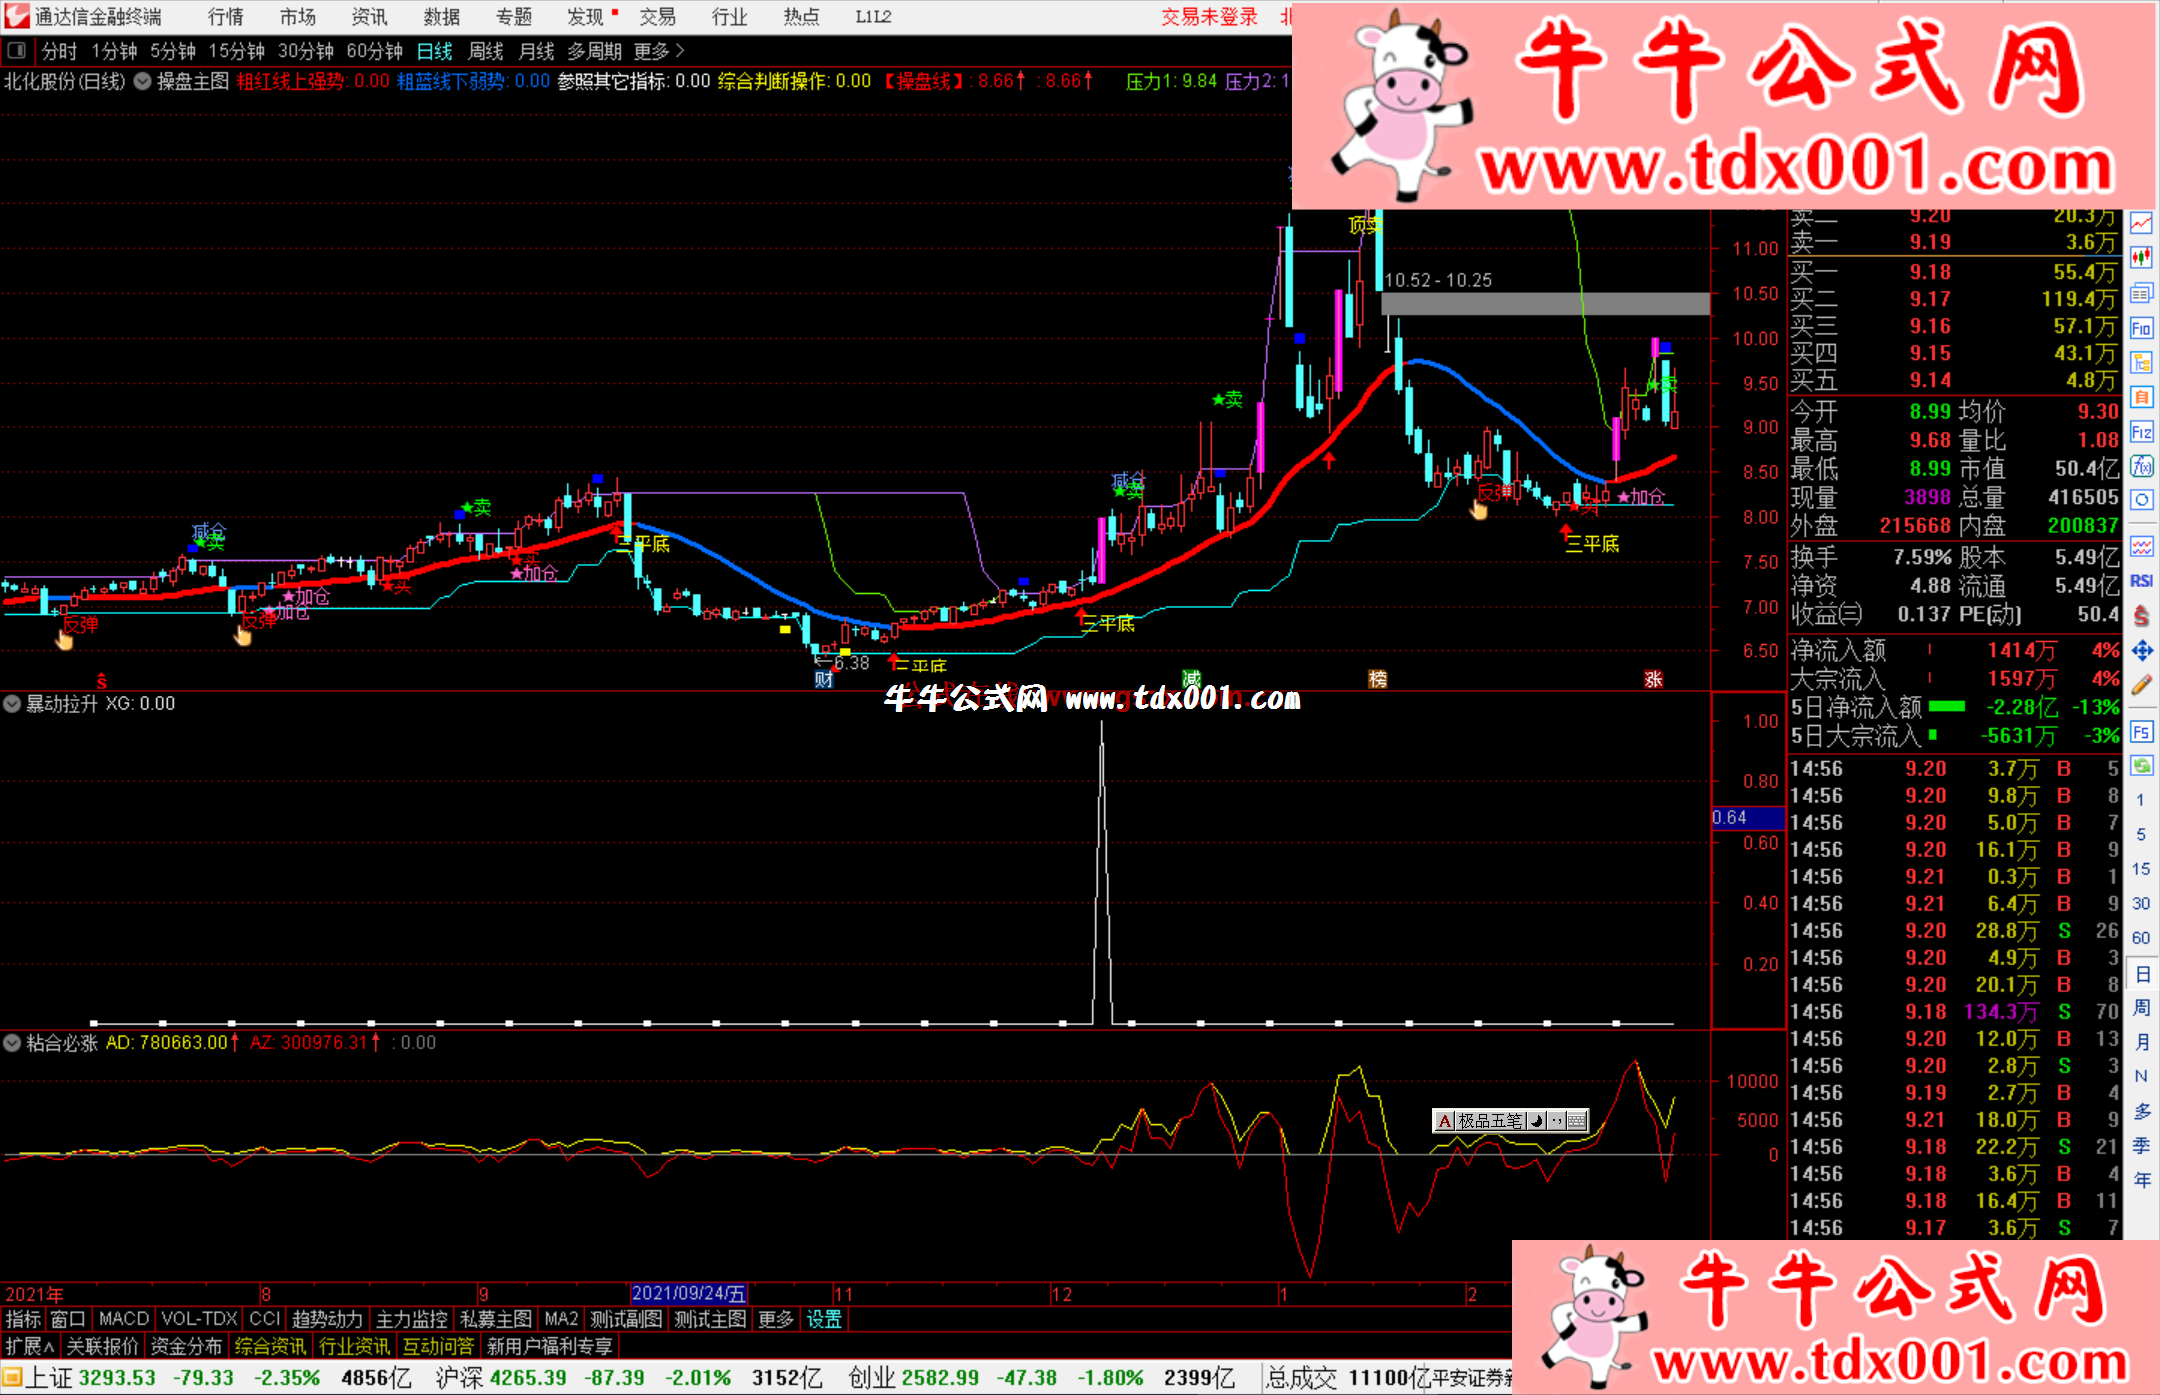Toggle the IME punctuation mode button
The height and width of the screenshot is (1395, 2160).
[x=1556, y=1121]
